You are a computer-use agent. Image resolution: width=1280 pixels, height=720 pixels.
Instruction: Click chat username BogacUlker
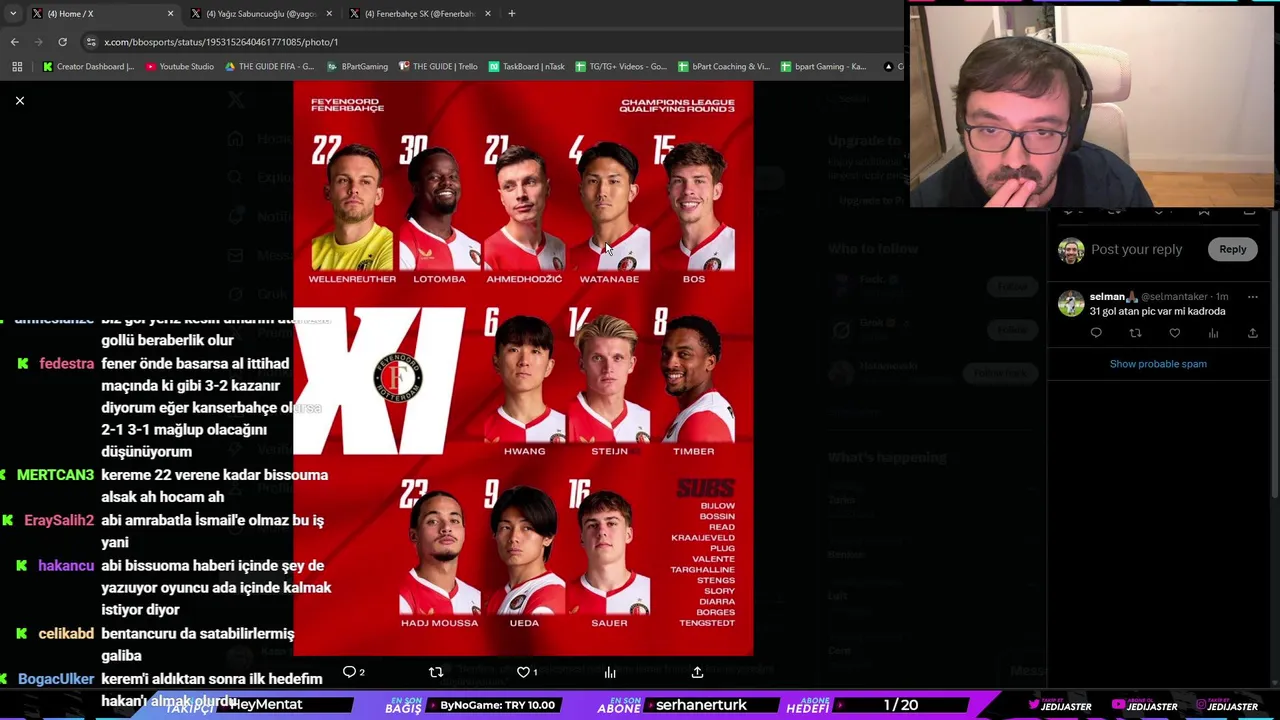(x=56, y=679)
